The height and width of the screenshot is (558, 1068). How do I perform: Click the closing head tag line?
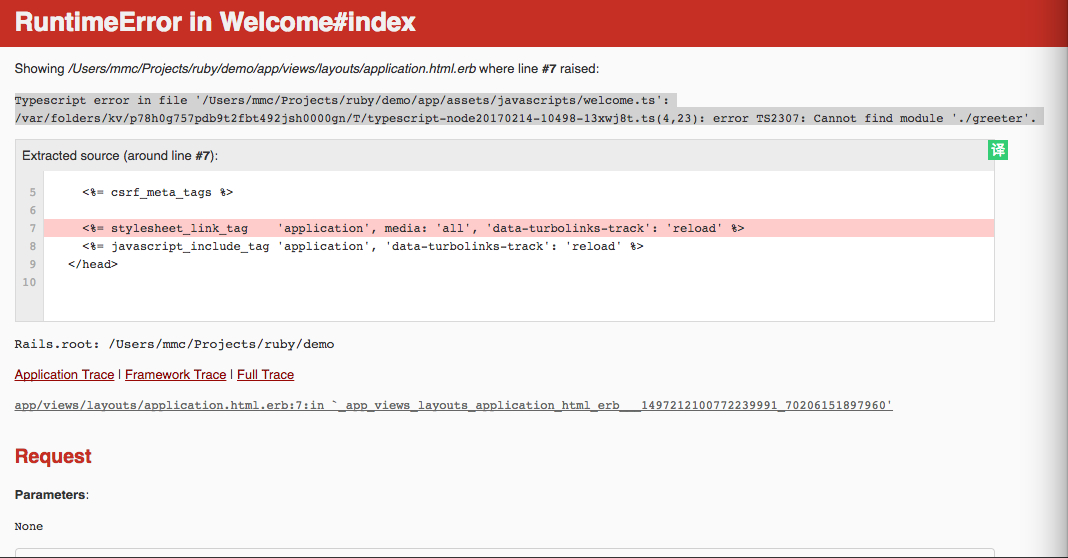93,264
